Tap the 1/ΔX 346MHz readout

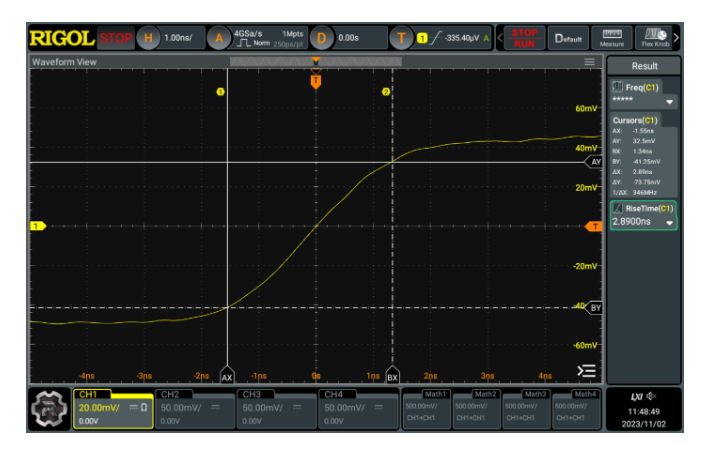pyautogui.click(x=635, y=193)
